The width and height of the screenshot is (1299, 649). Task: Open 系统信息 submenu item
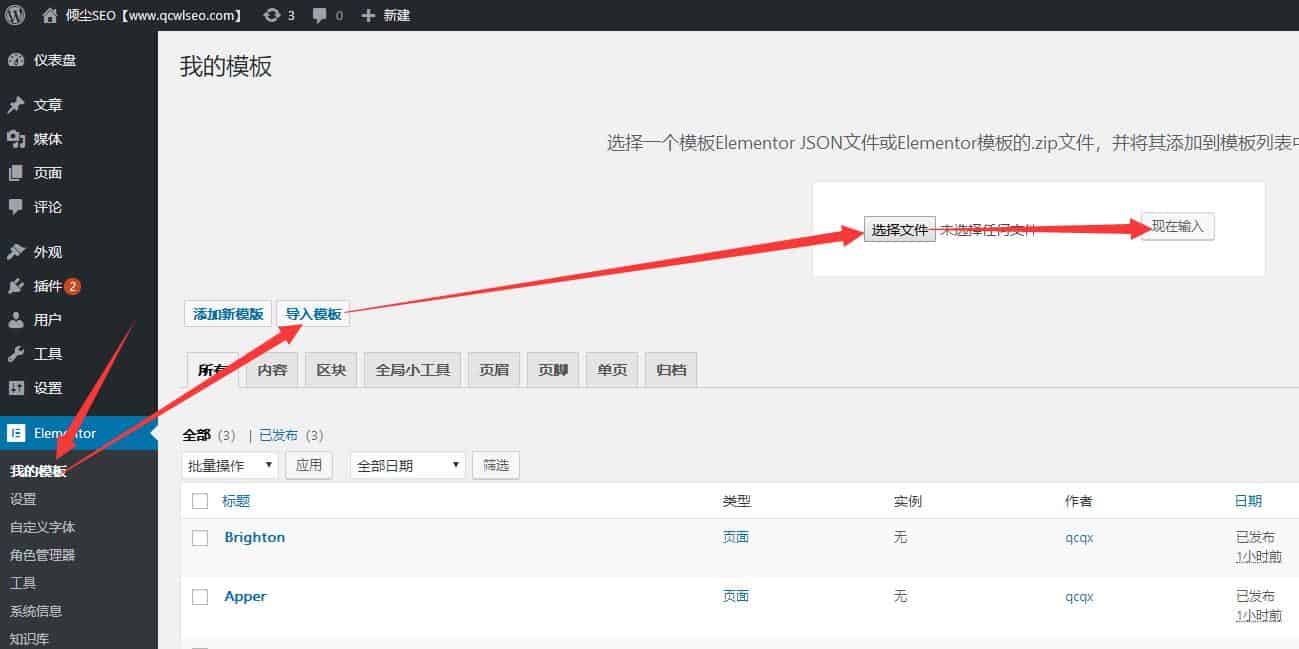click(x=36, y=611)
